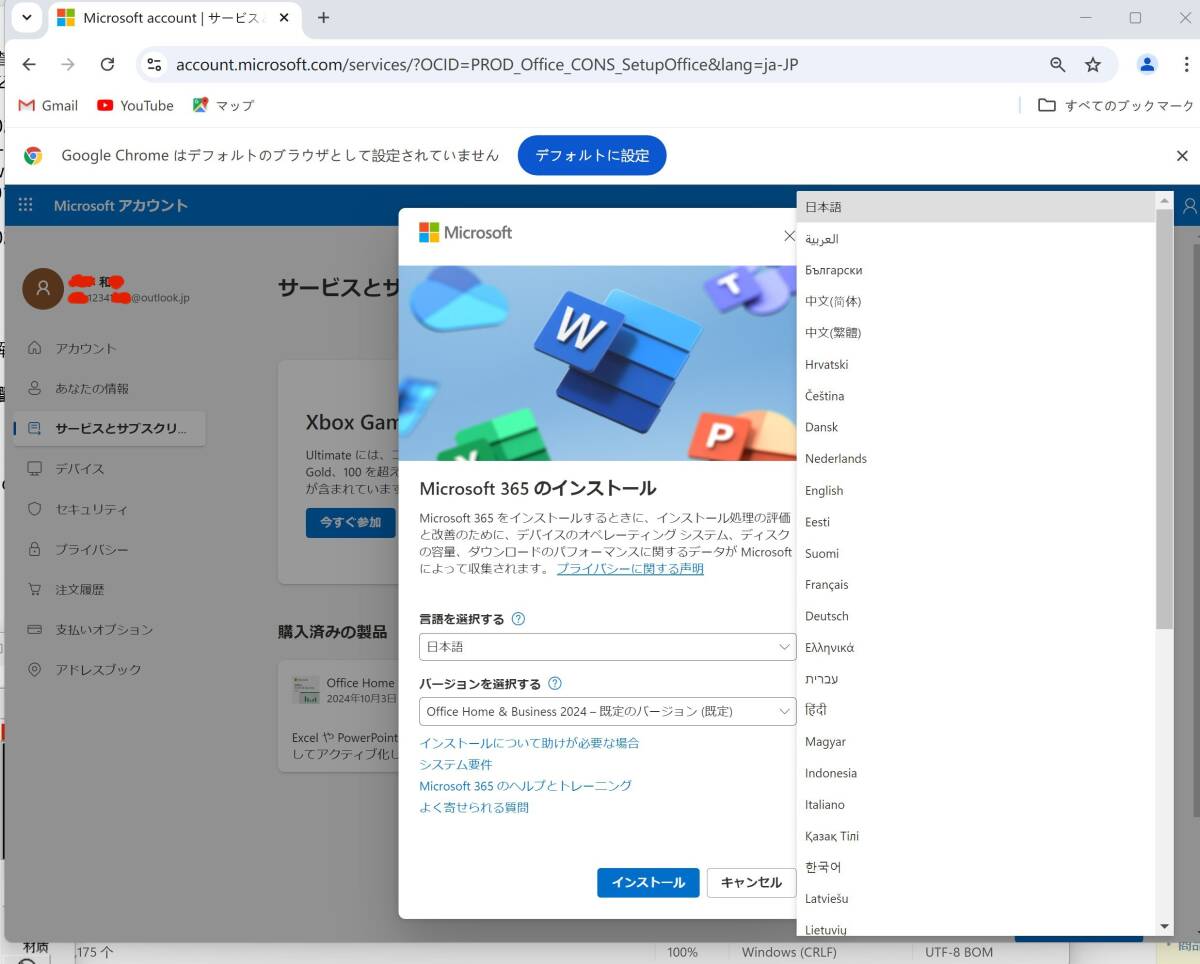Open site information icon in address bar

[x=154, y=65]
